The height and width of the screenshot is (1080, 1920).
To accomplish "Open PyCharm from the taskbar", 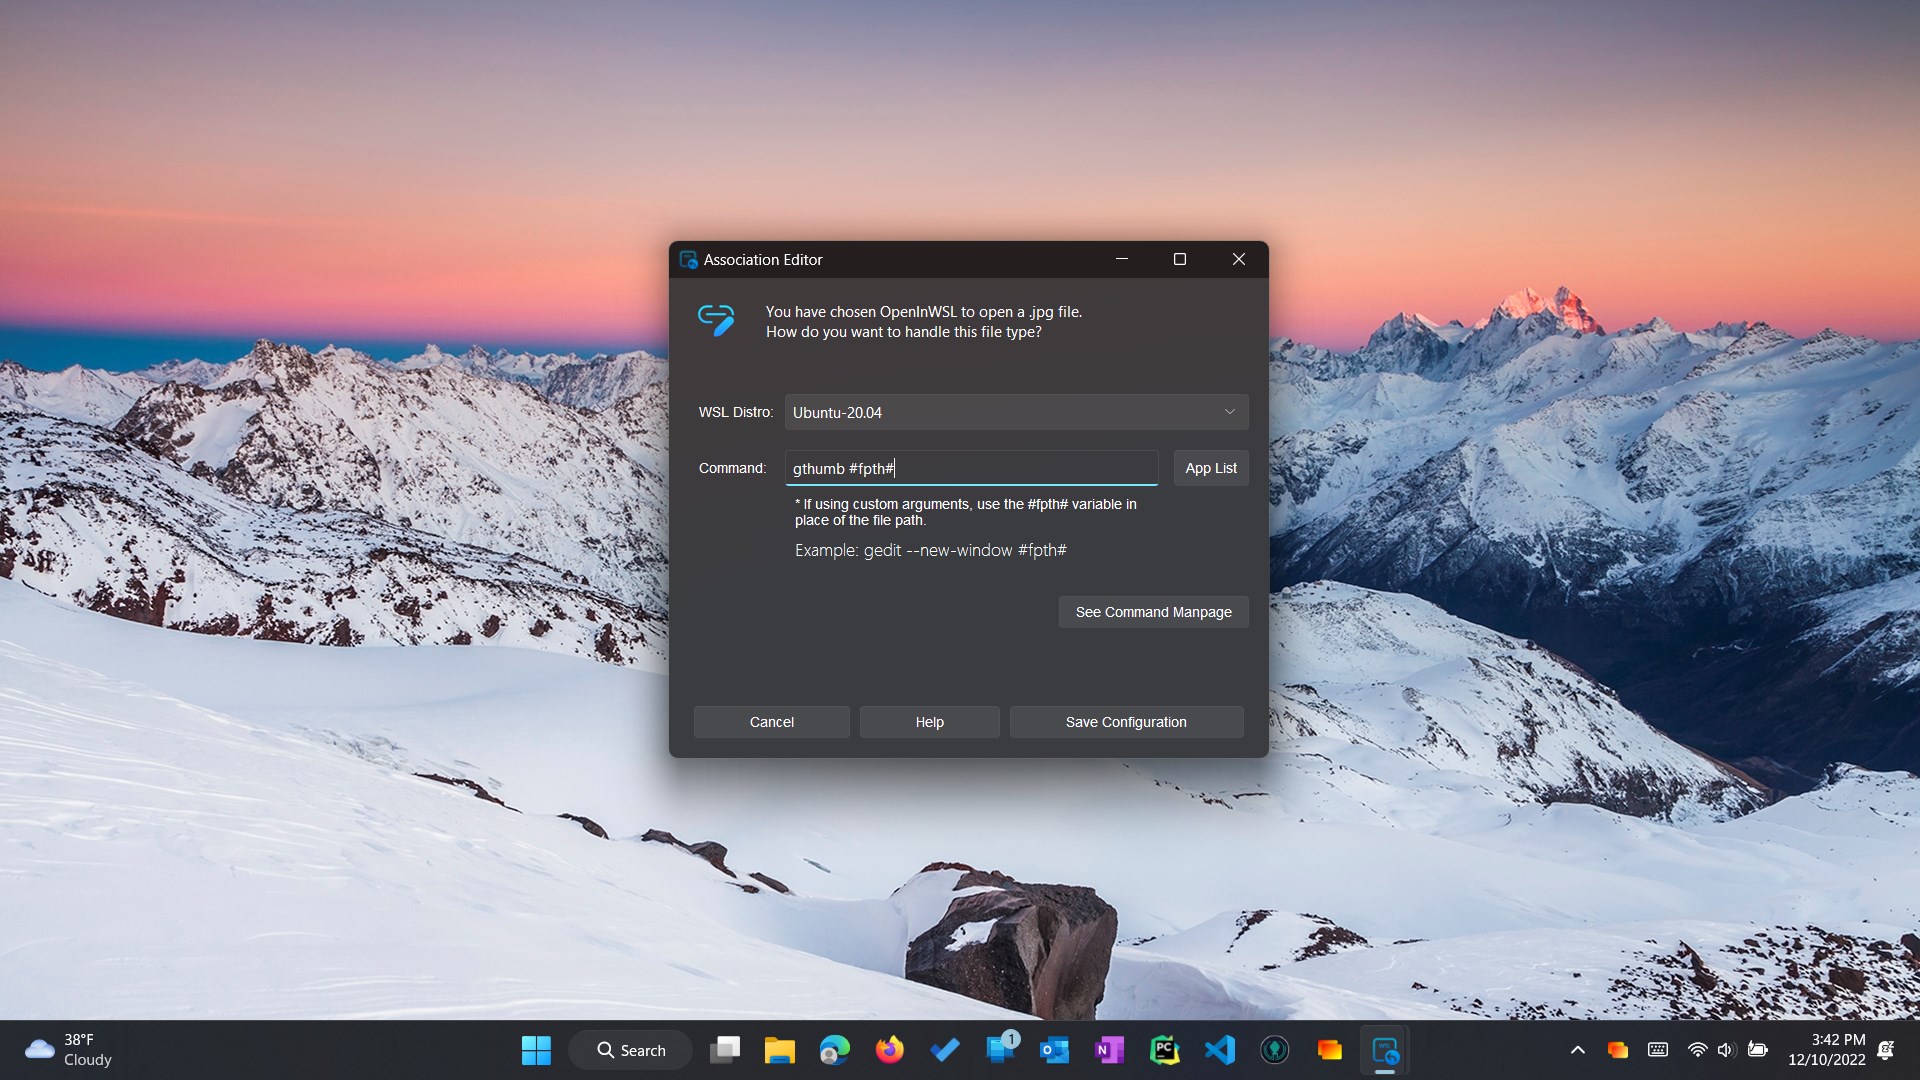I will [x=1164, y=1050].
